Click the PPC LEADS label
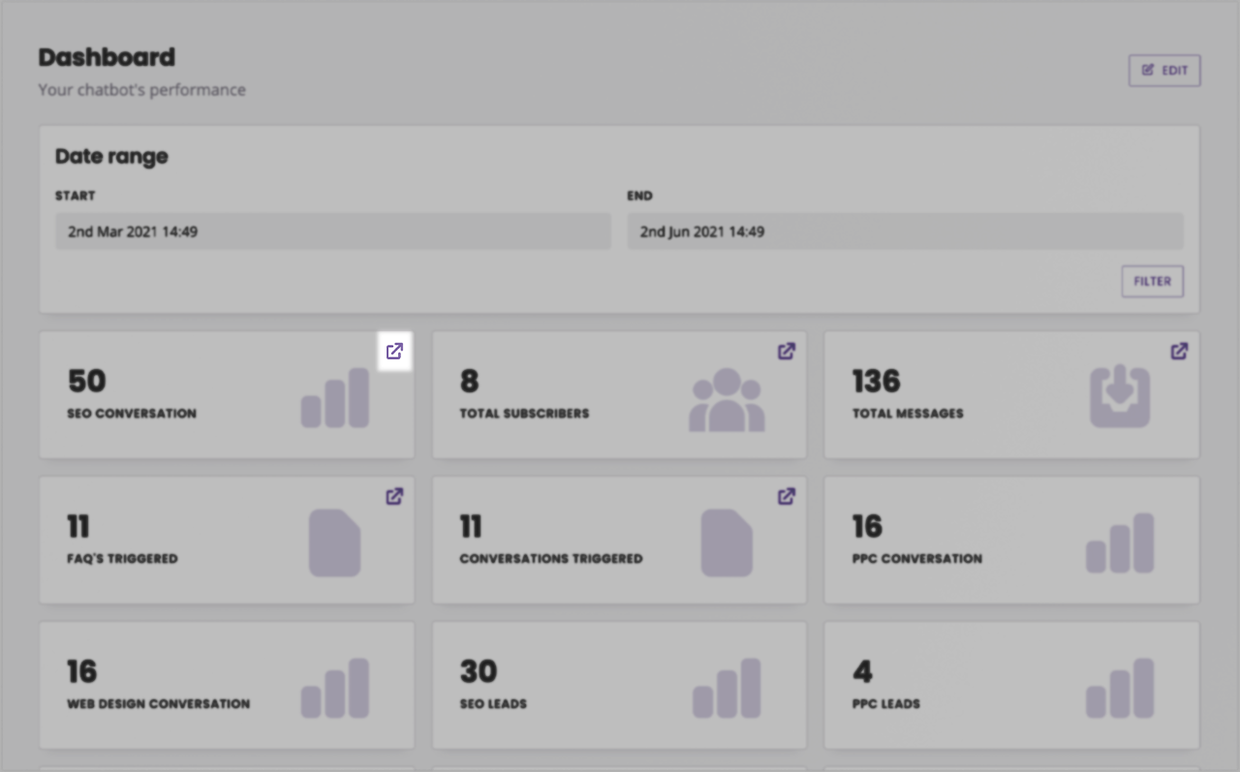1240x772 pixels. tap(886, 703)
